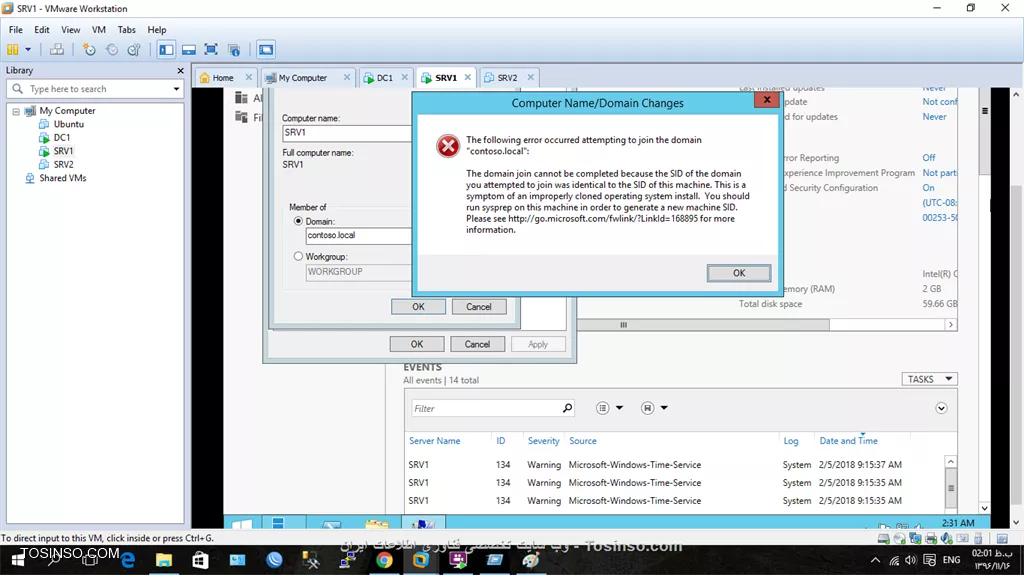Close the DC1 tab with its X
Image resolution: width=1024 pixels, height=575 pixels.
pos(404,77)
